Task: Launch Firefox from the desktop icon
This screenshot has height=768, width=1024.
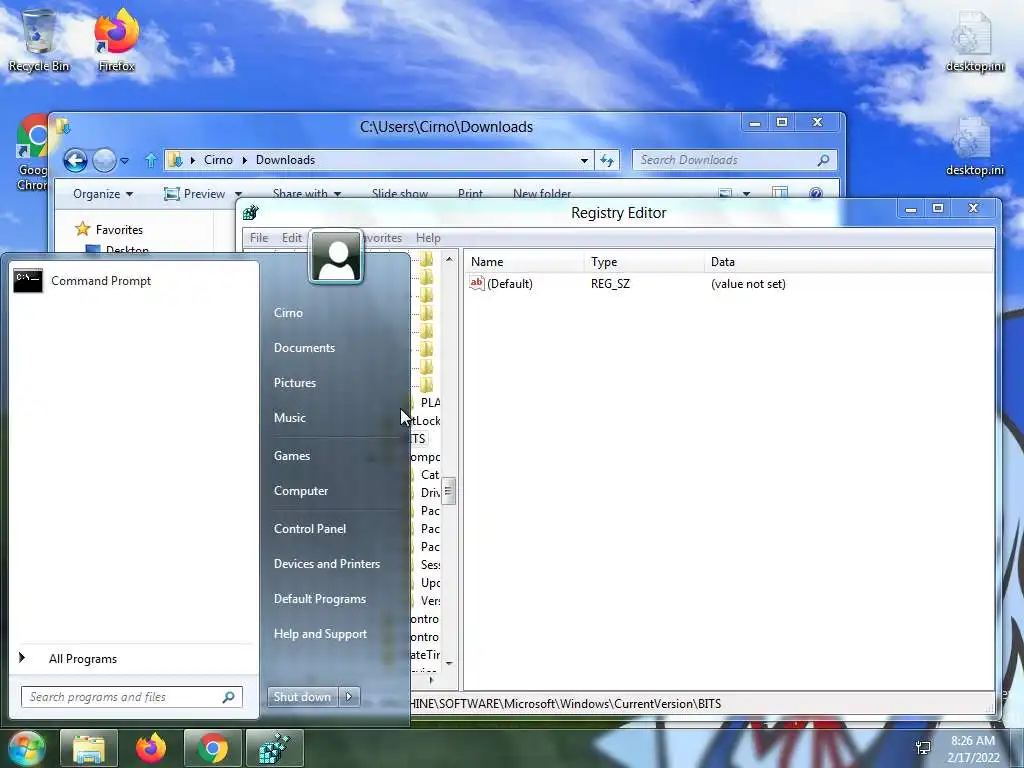Action: pyautogui.click(x=117, y=40)
